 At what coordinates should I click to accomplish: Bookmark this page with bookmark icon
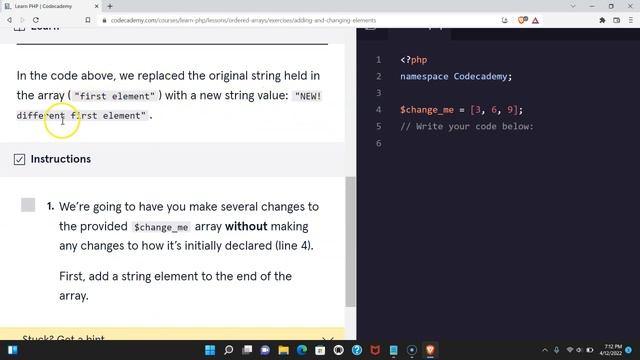(x=88, y=20)
